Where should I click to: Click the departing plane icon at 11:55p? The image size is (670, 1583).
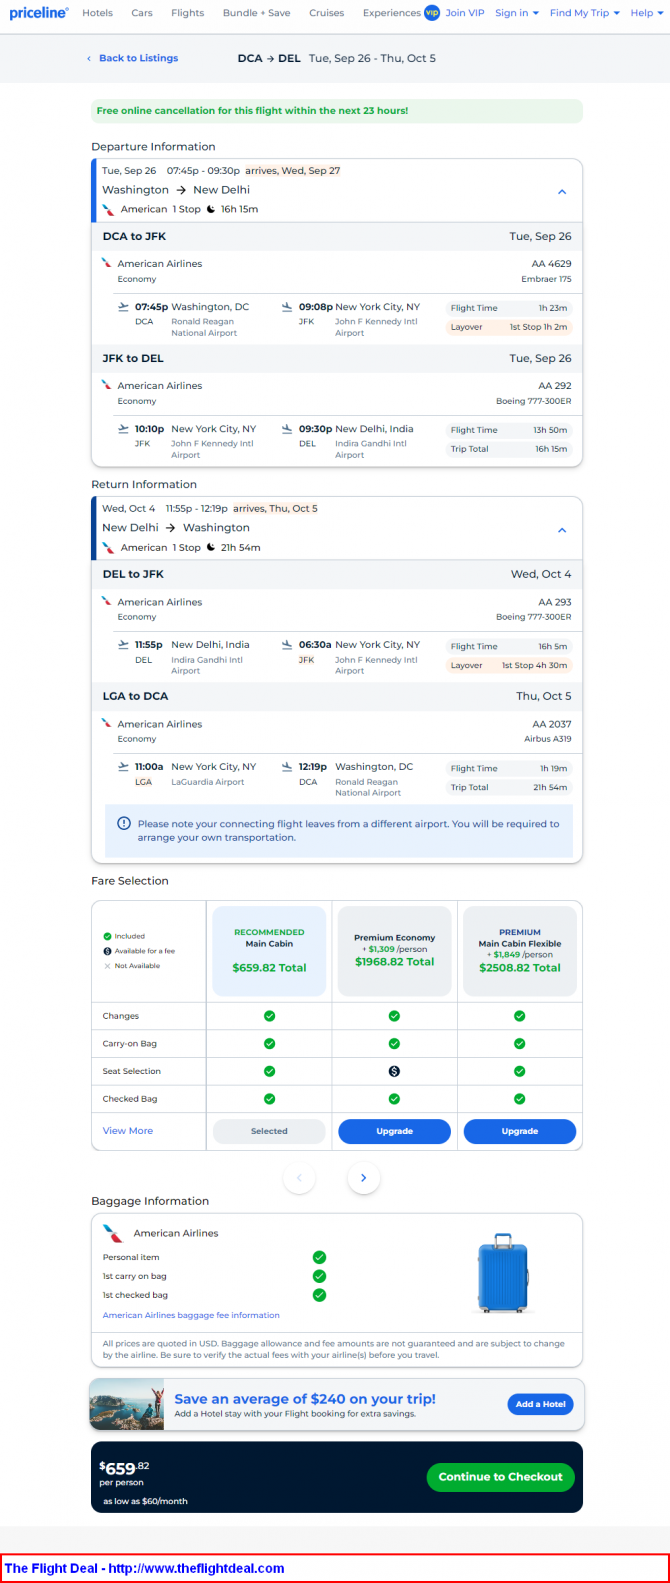[124, 645]
